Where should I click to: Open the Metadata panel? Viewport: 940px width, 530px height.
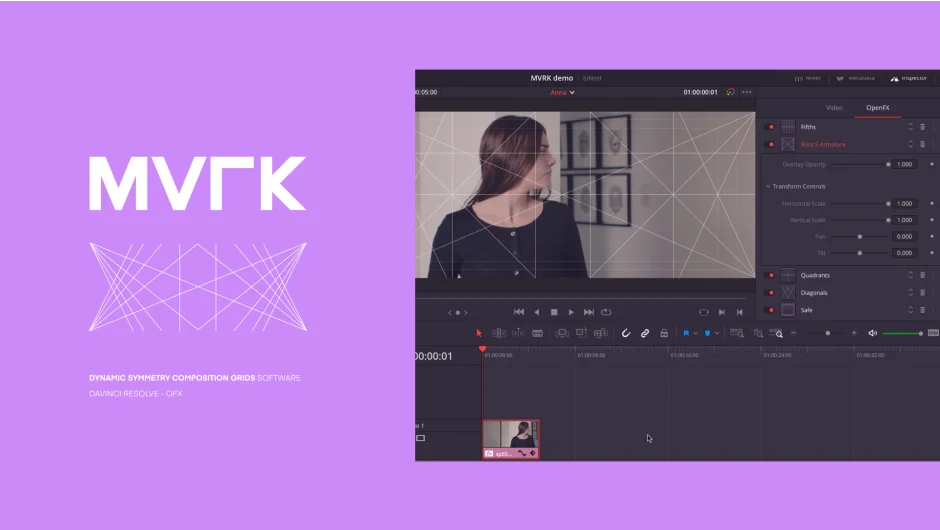coord(856,79)
